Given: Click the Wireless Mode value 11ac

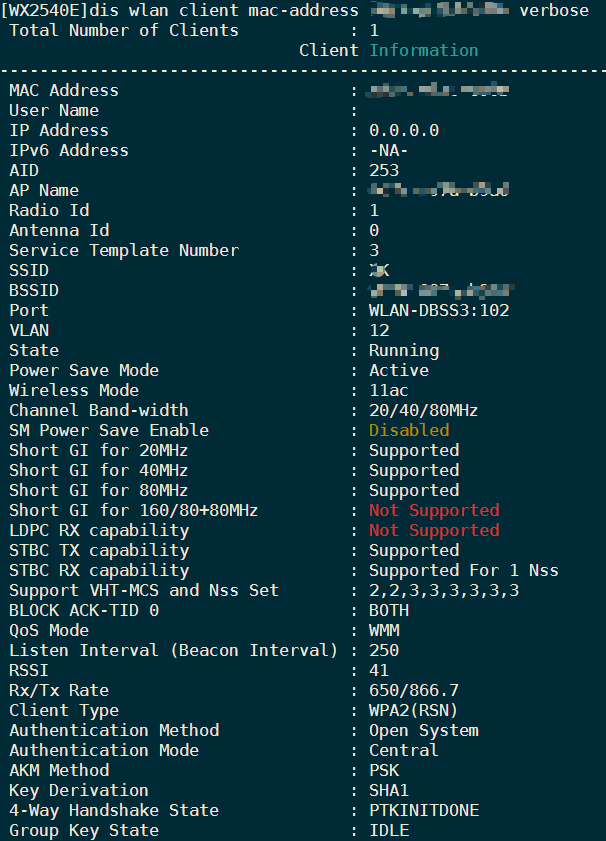Looking at the screenshot, I should pos(389,390).
